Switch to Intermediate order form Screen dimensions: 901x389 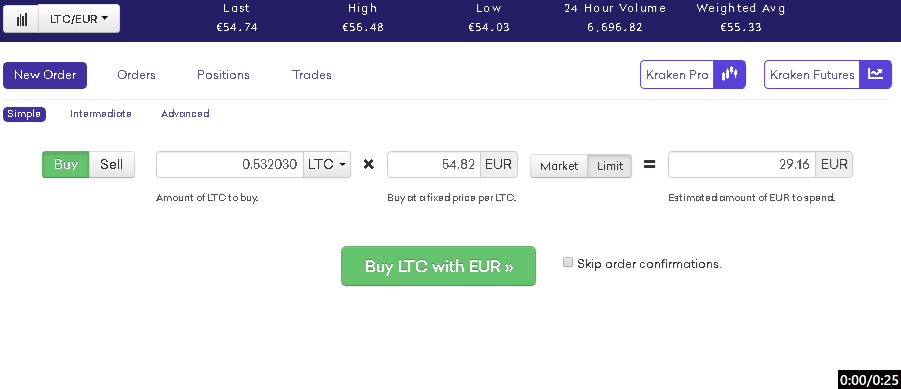pyautogui.click(x=101, y=114)
